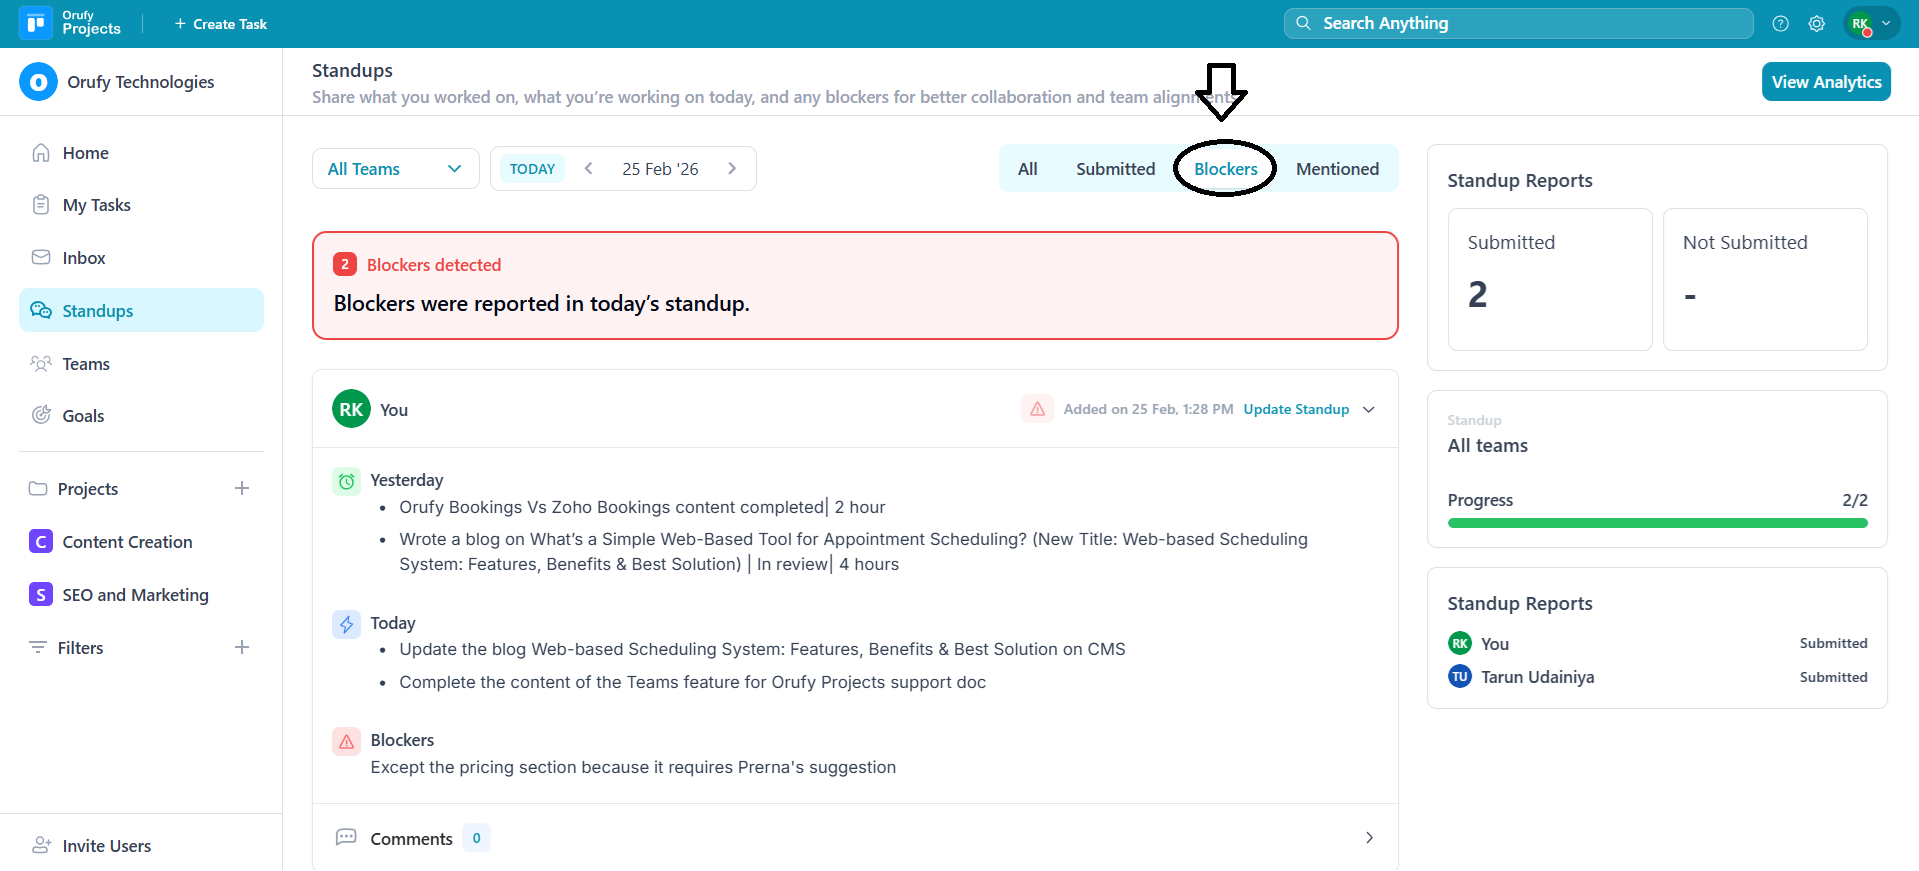The width and height of the screenshot is (1919, 871).
Task: Open the All Teams dropdown
Action: pyautogui.click(x=395, y=169)
